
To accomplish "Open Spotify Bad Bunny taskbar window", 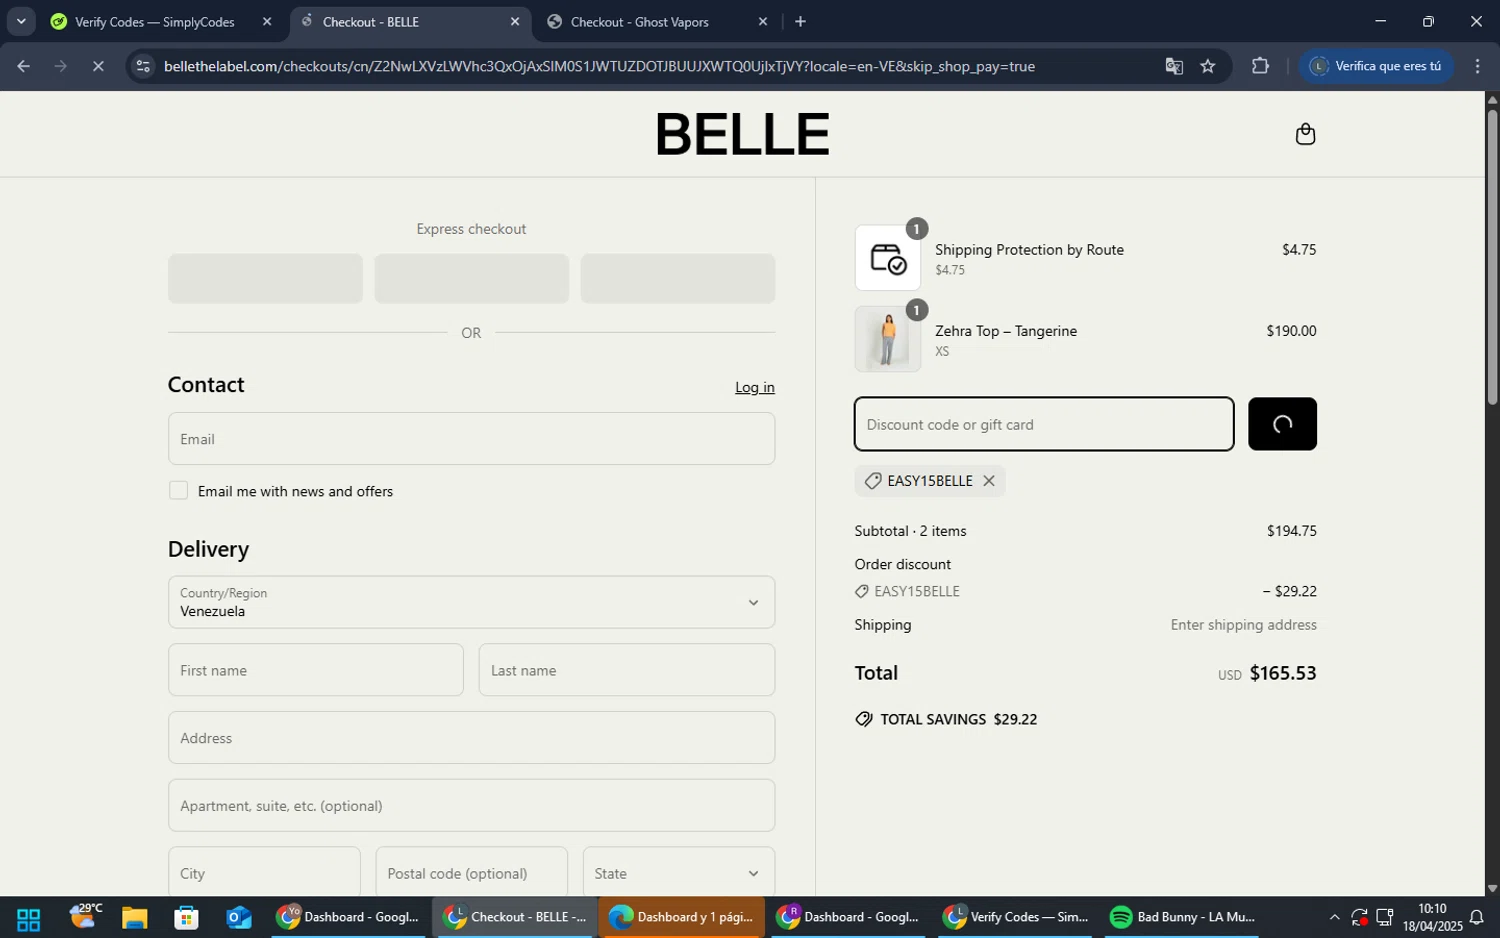I will [1183, 917].
